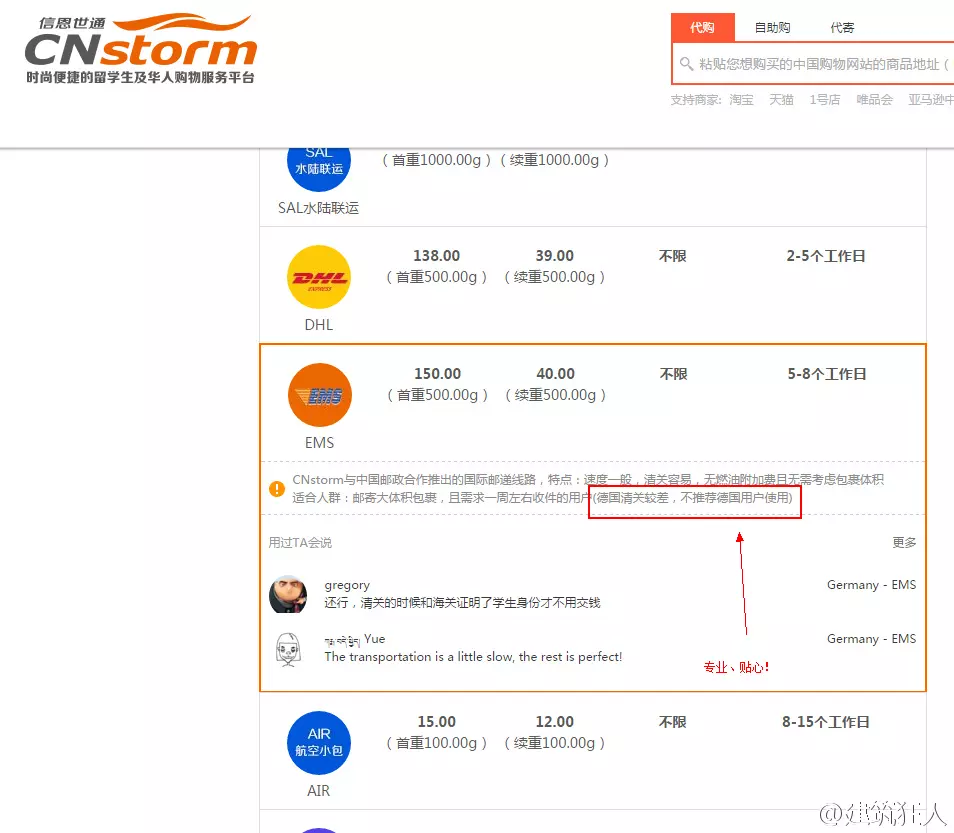Click the orange exclamation notice icon

click(277, 489)
